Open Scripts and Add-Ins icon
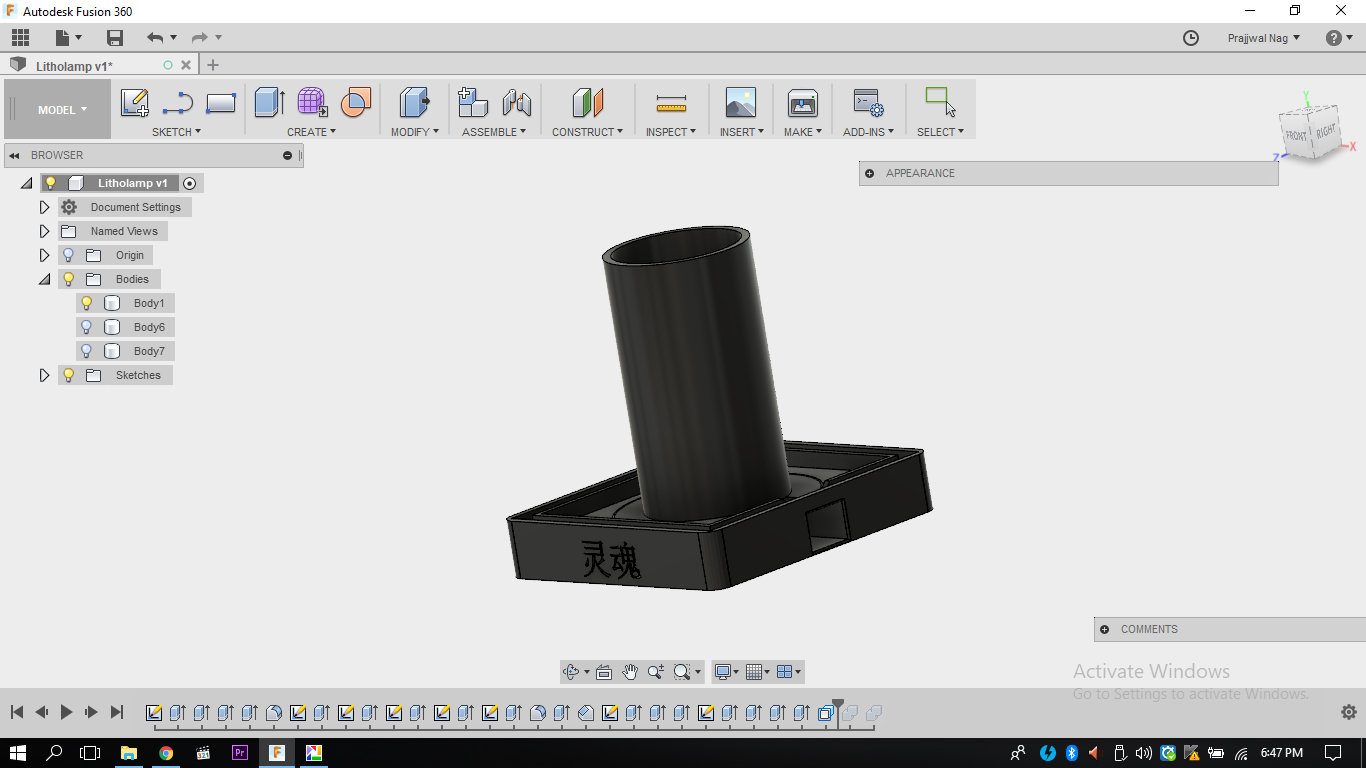Image resolution: width=1366 pixels, height=768 pixels. pyautogui.click(x=866, y=102)
